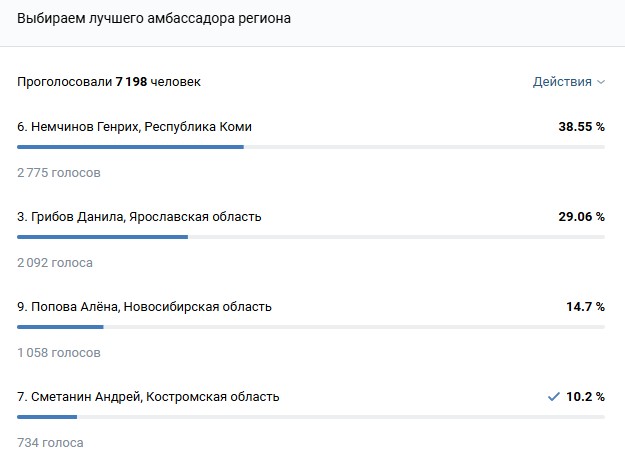Select option Грибов Данила, Ярославская область
This screenshot has width=625, height=457.
pyautogui.click(x=140, y=217)
